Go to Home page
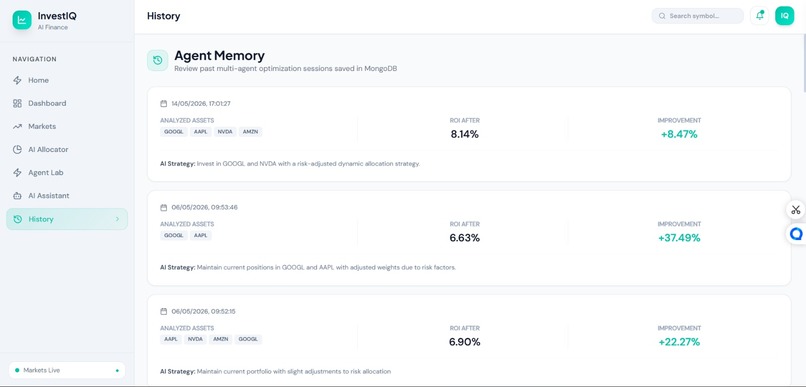 (x=67, y=80)
